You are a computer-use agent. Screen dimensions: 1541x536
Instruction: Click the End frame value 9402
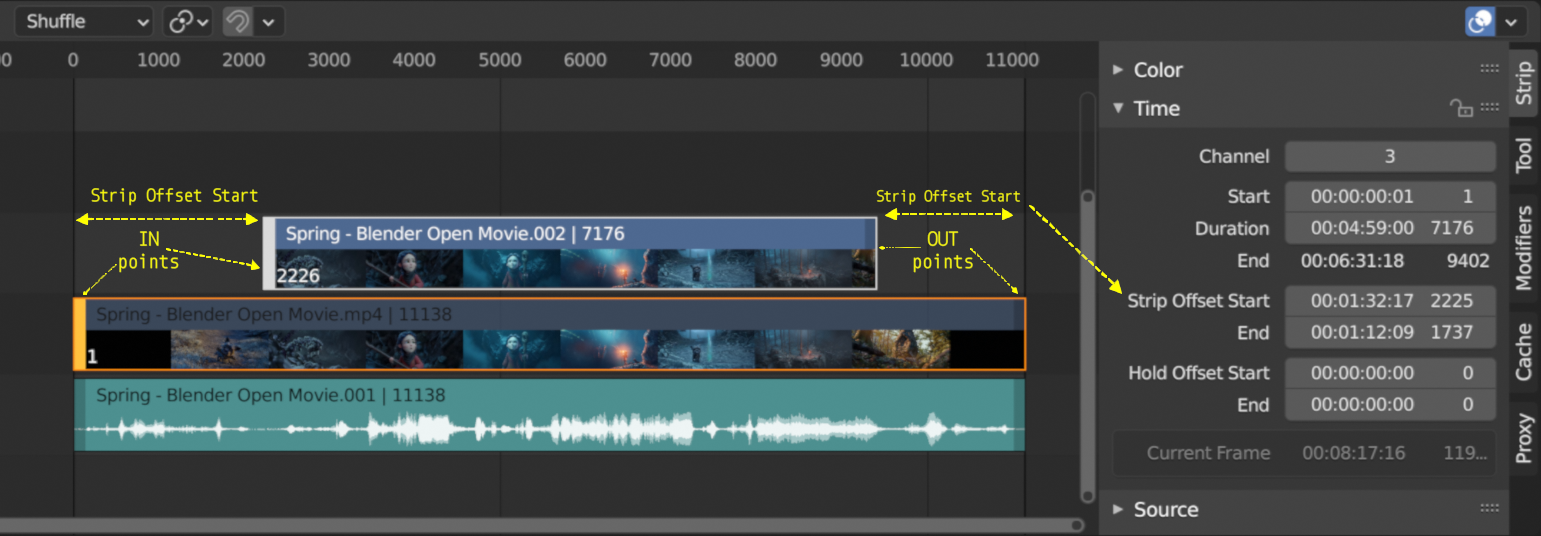click(1468, 261)
